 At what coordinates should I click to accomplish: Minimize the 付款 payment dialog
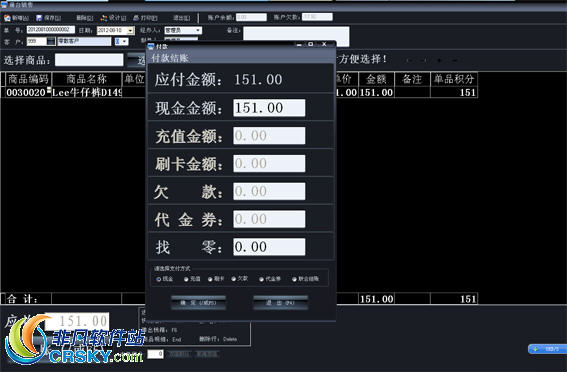(x=299, y=44)
